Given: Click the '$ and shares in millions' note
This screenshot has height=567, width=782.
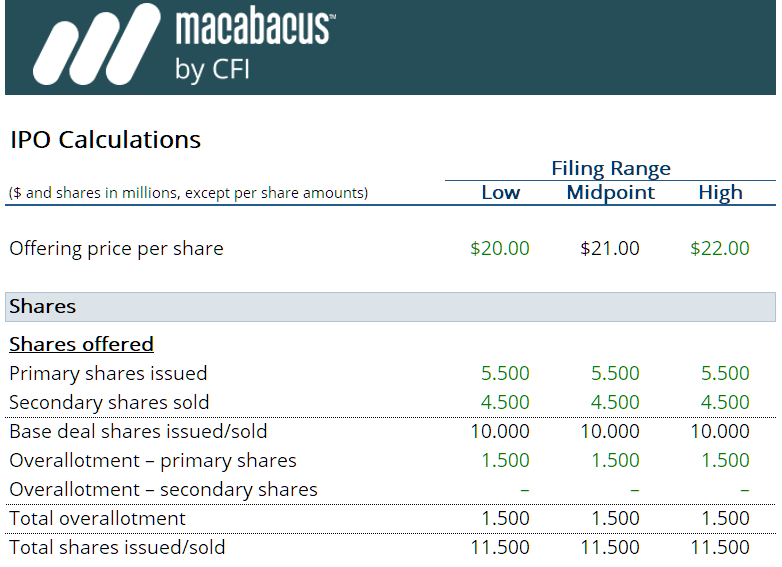Looking at the screenshot, I should click(188, 193).
